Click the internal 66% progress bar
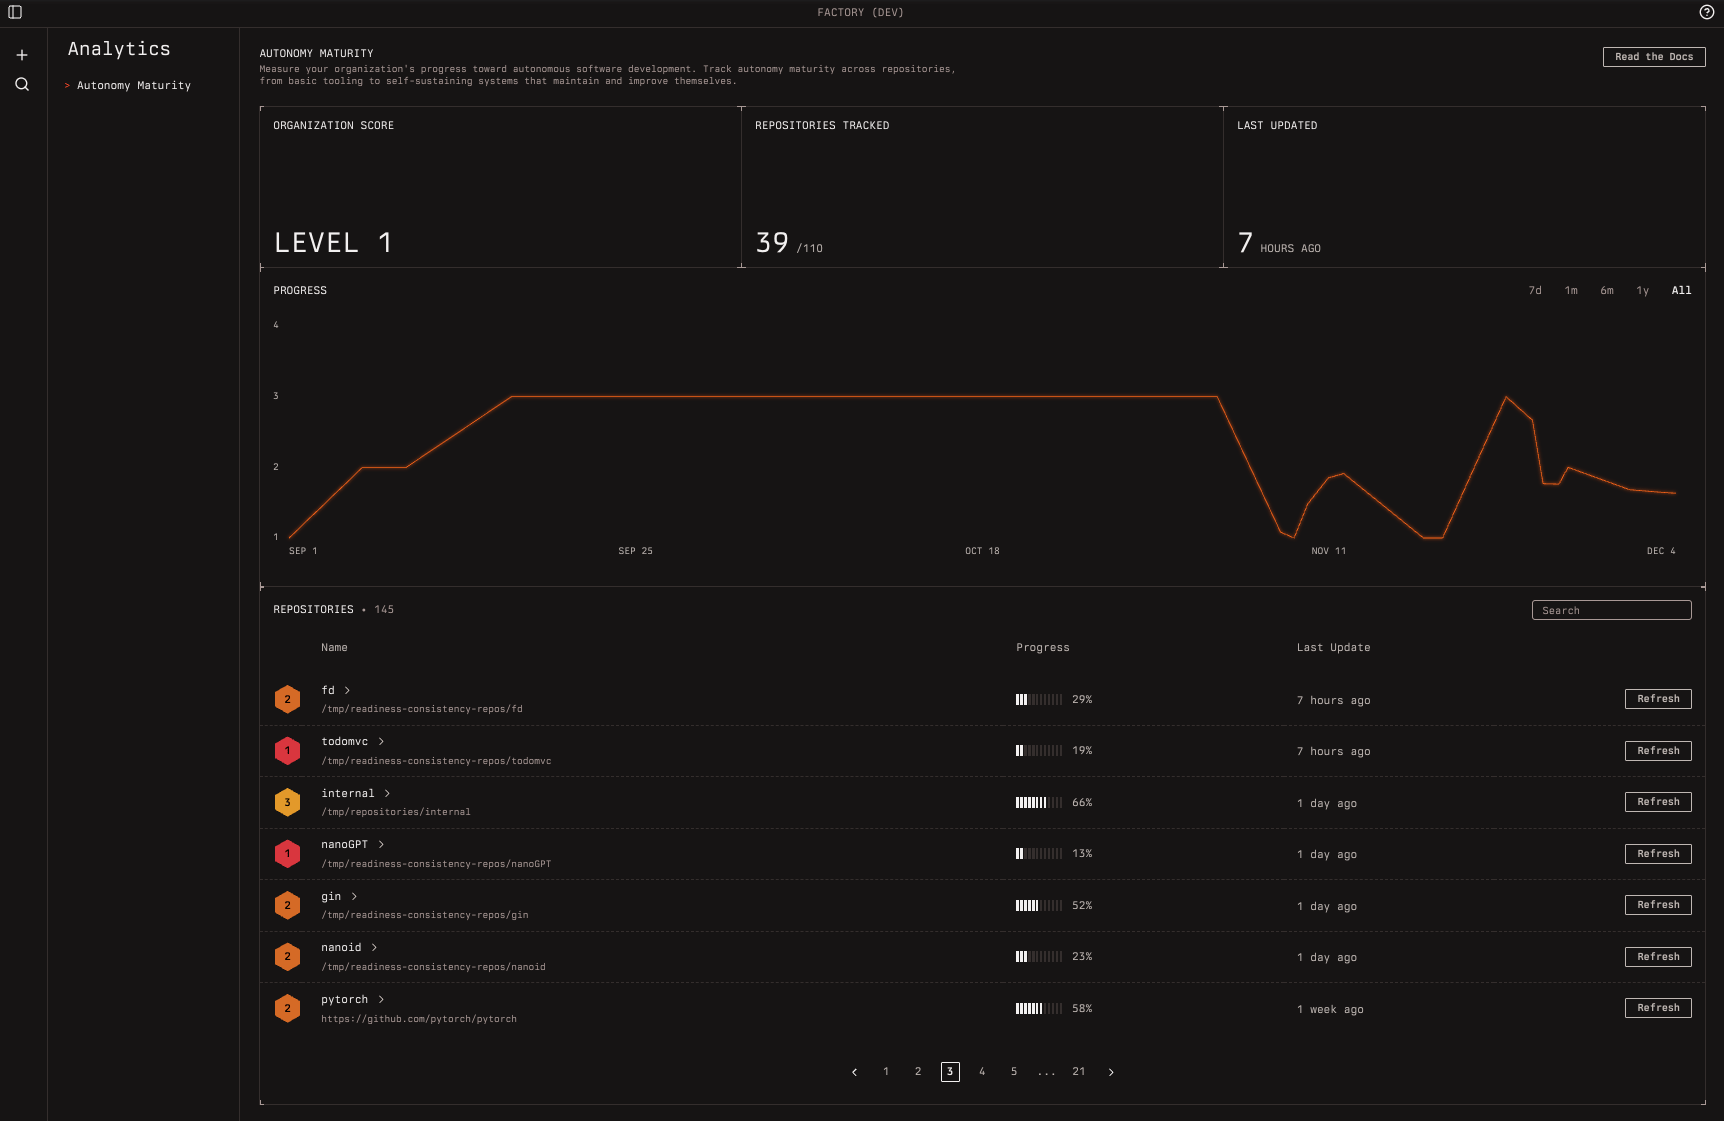 1039,803
